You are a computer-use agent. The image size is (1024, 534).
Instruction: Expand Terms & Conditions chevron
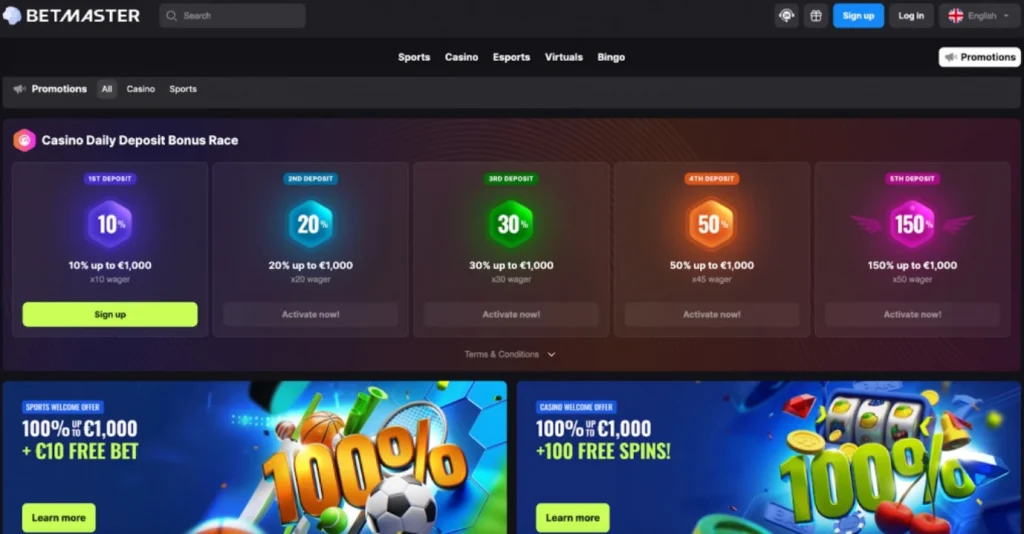551,354
